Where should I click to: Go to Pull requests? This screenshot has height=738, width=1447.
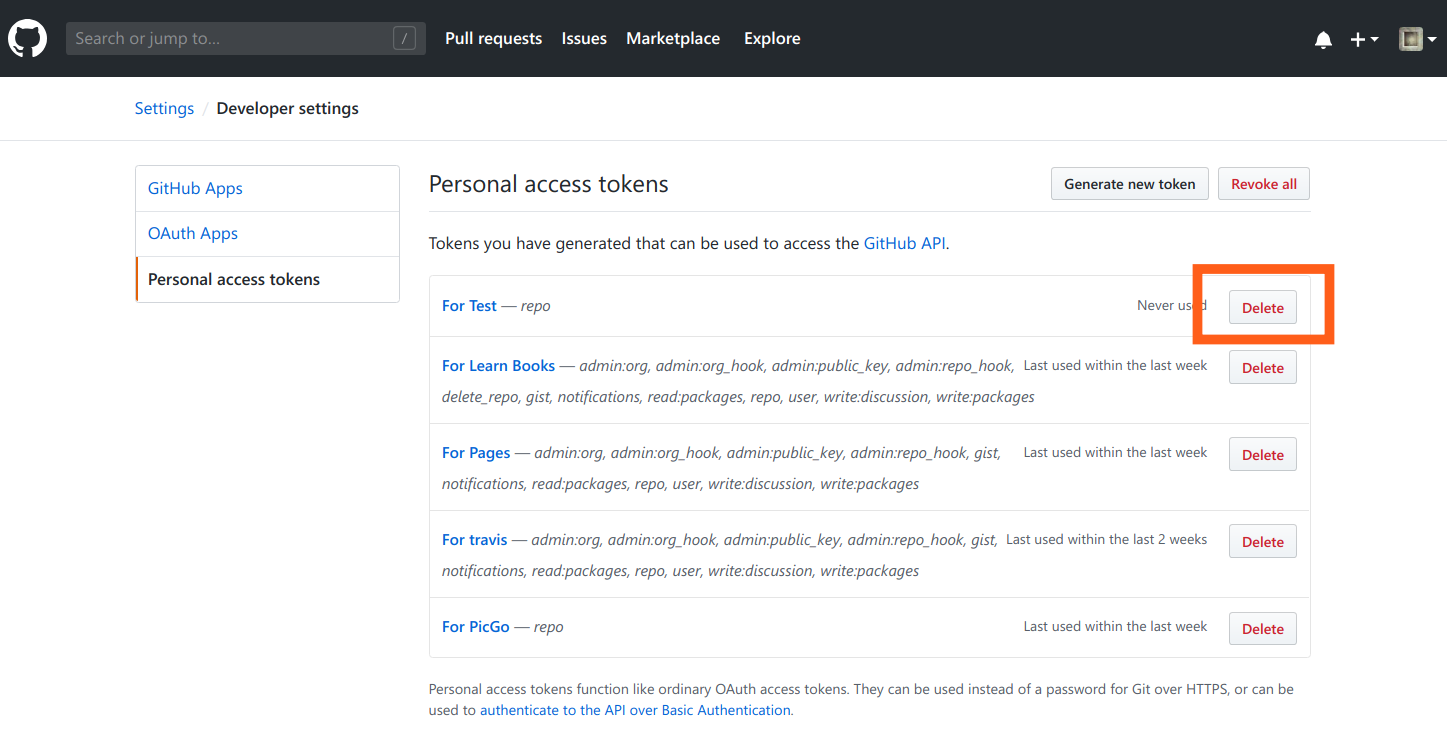point(493,39)
